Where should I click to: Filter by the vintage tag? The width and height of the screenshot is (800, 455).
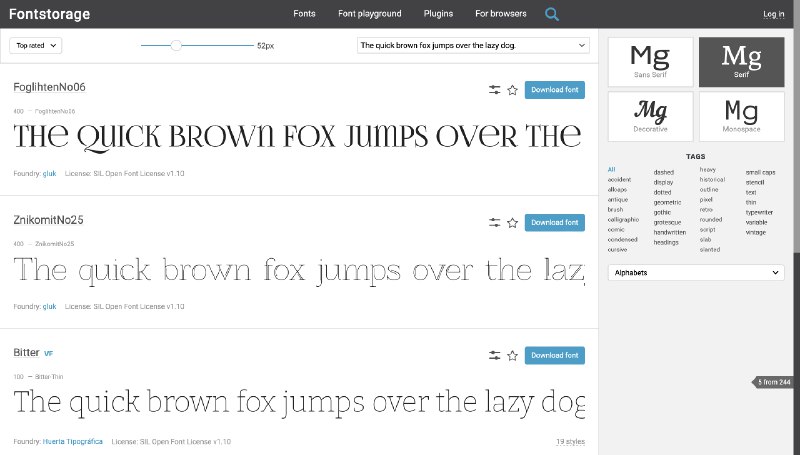pos(756,232)
